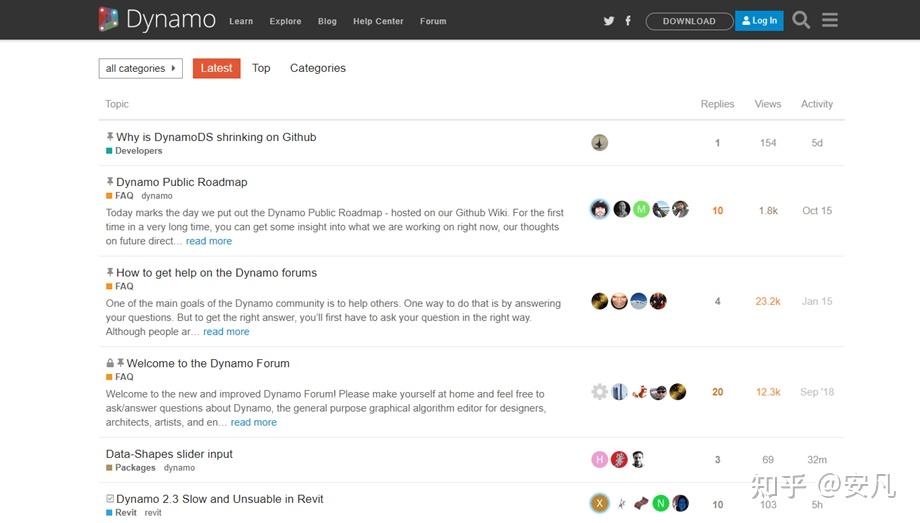Click the DOWNLOAD button
This screenshot has width=920, height=523.
pos(689,21)
